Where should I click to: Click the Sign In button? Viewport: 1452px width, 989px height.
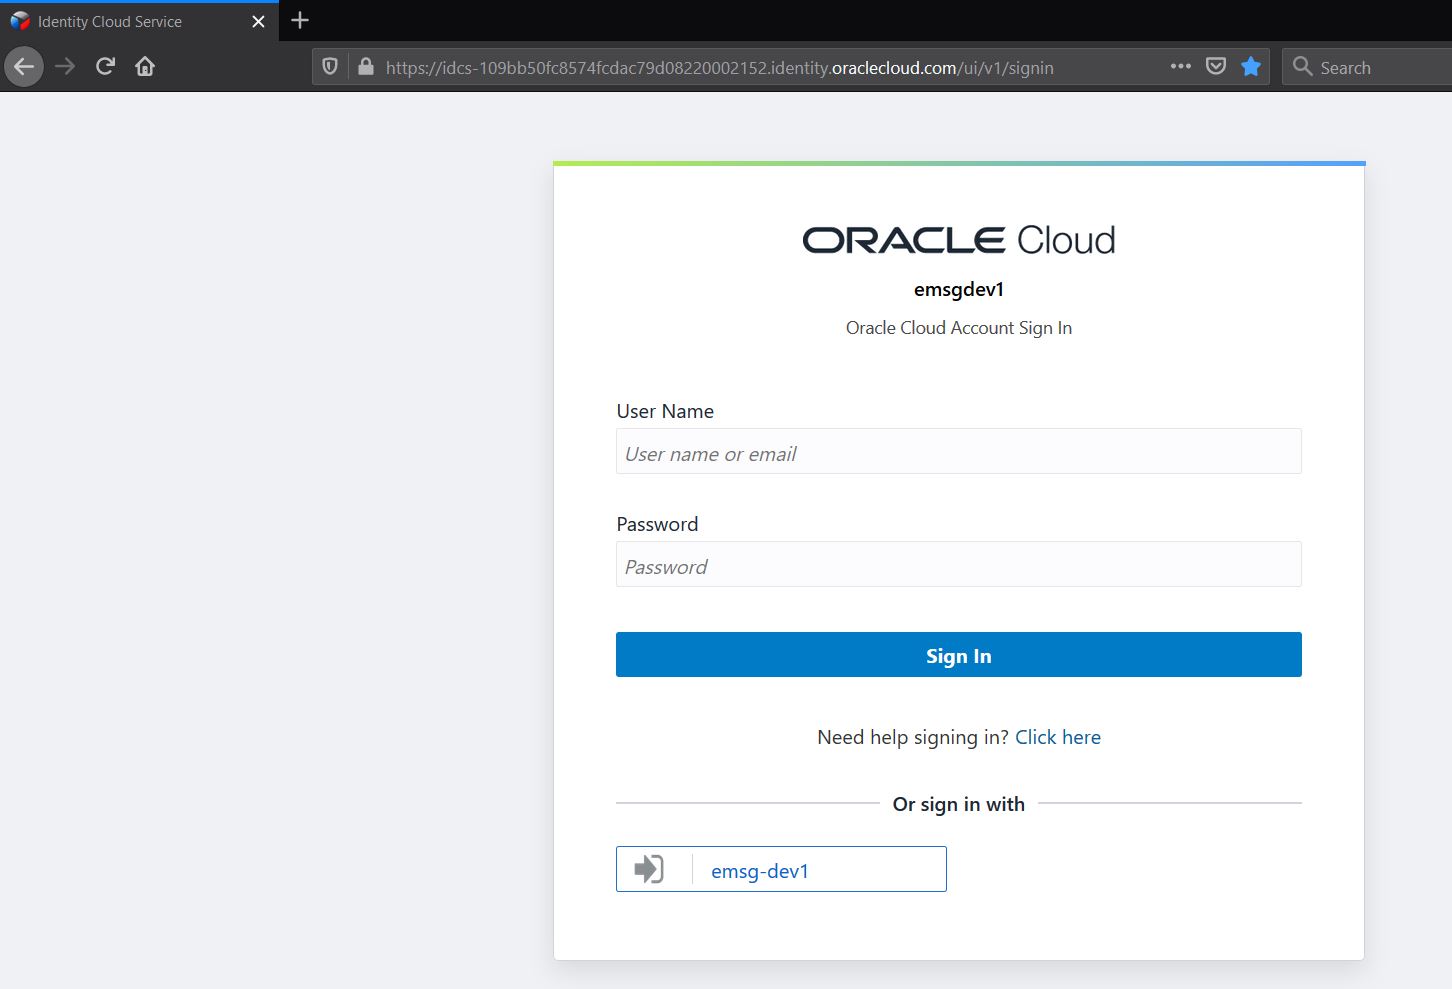pyautogui.click(x=958, y=655)
